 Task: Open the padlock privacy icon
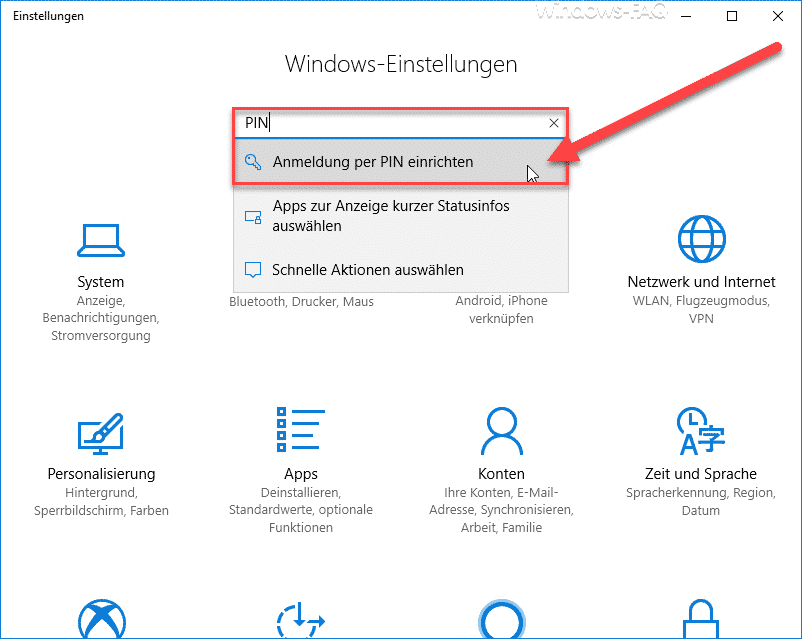click(701, 619)
